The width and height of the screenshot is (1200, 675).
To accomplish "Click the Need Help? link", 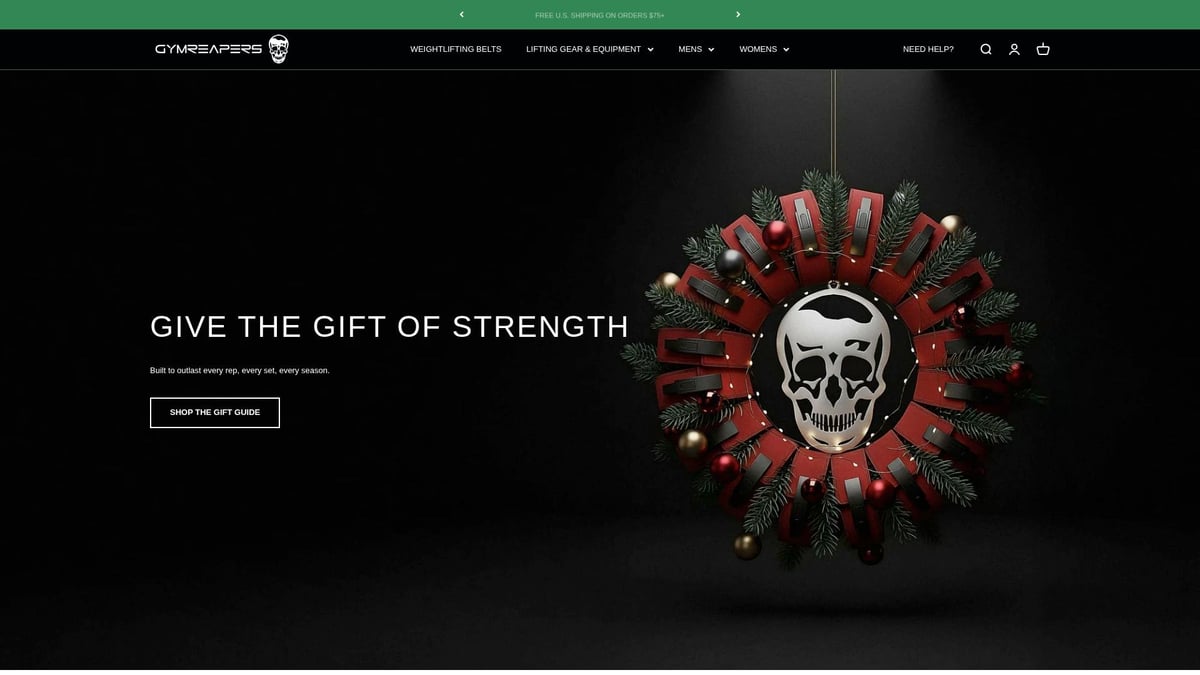I will 928,49.
